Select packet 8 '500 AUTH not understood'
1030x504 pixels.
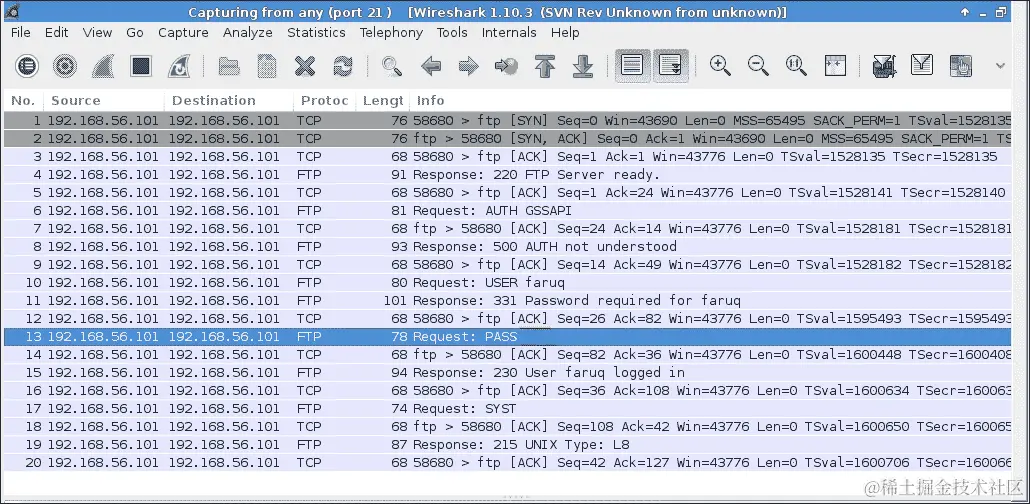[507, 246]
